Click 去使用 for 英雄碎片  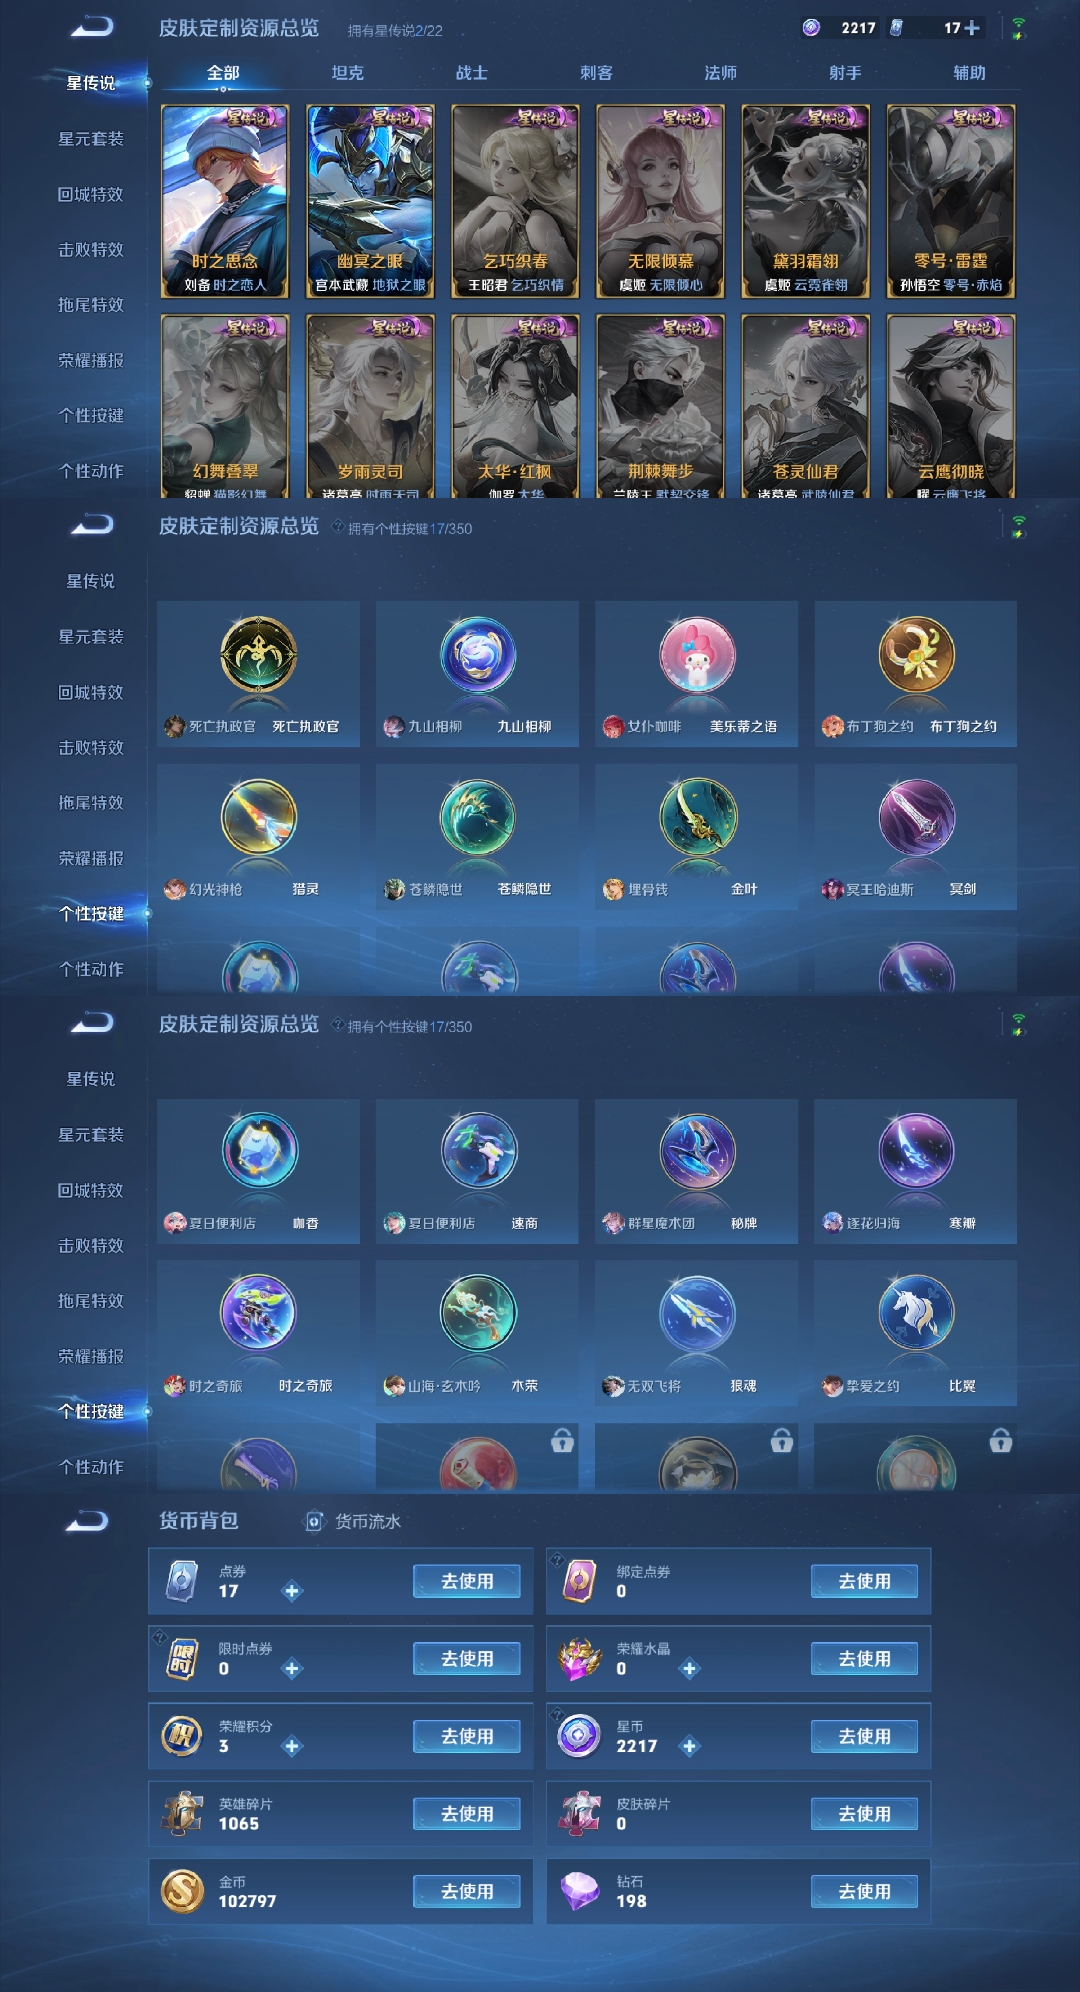pyautogui.click(x=467, y=1814)
